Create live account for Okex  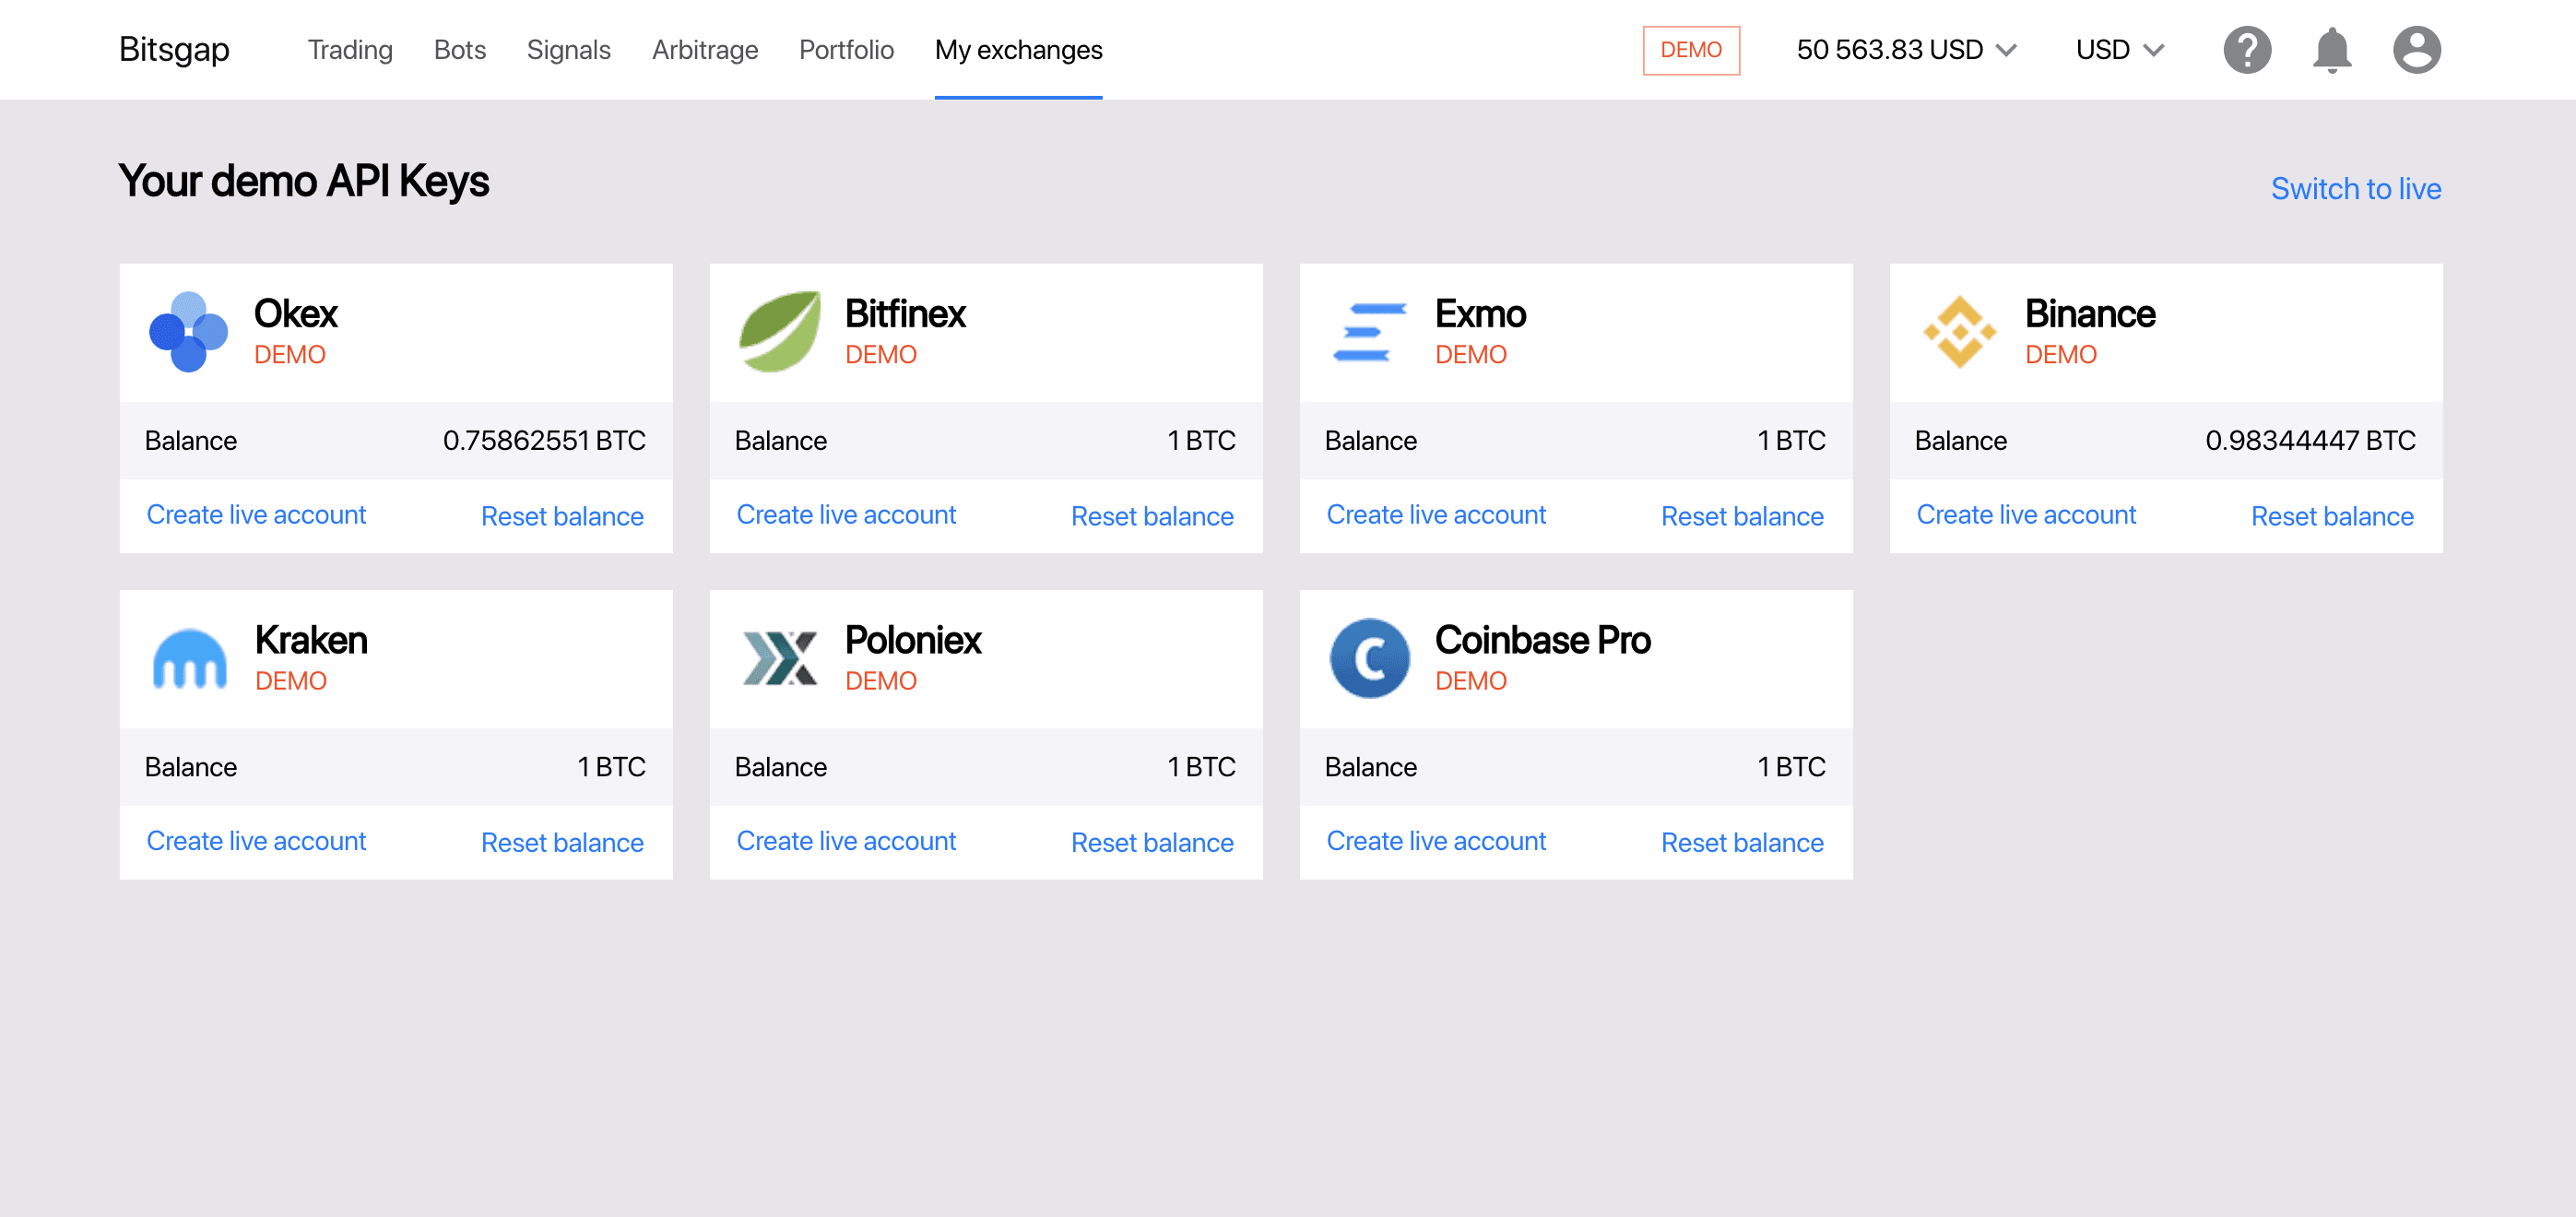point(256,514)
